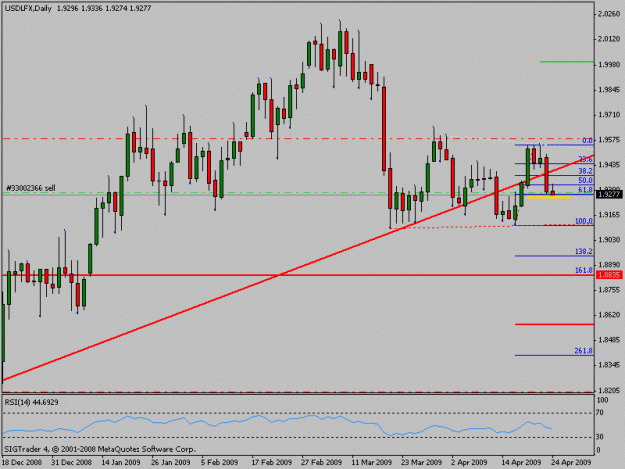The height and width of the screenshot is (469, 625).
Task: Select the Fibonacci 161.8 level label
Action: (x=584, y=270)
